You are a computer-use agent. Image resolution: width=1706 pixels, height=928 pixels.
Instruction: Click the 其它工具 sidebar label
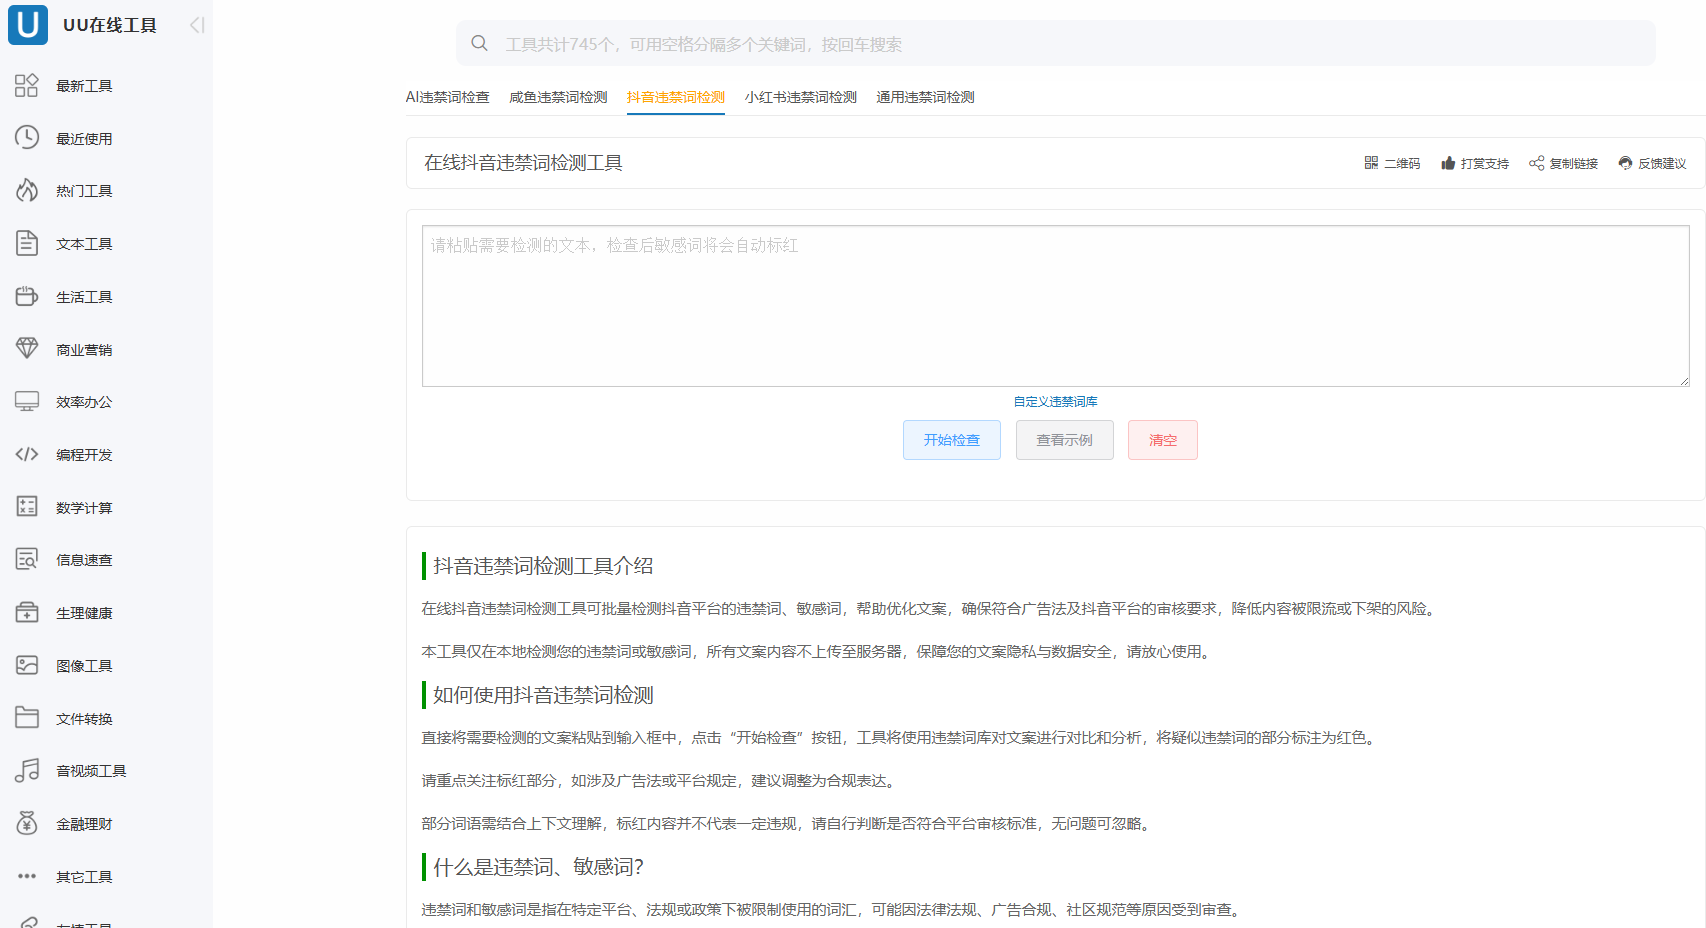point(84,877)
